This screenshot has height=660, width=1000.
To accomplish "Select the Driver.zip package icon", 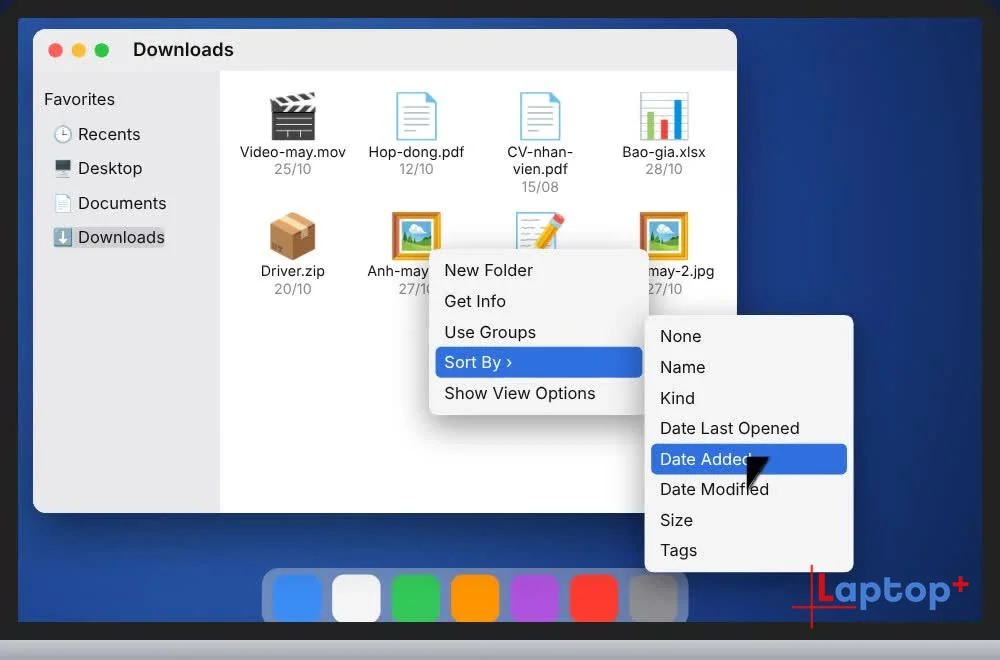I will pos(293,235).
